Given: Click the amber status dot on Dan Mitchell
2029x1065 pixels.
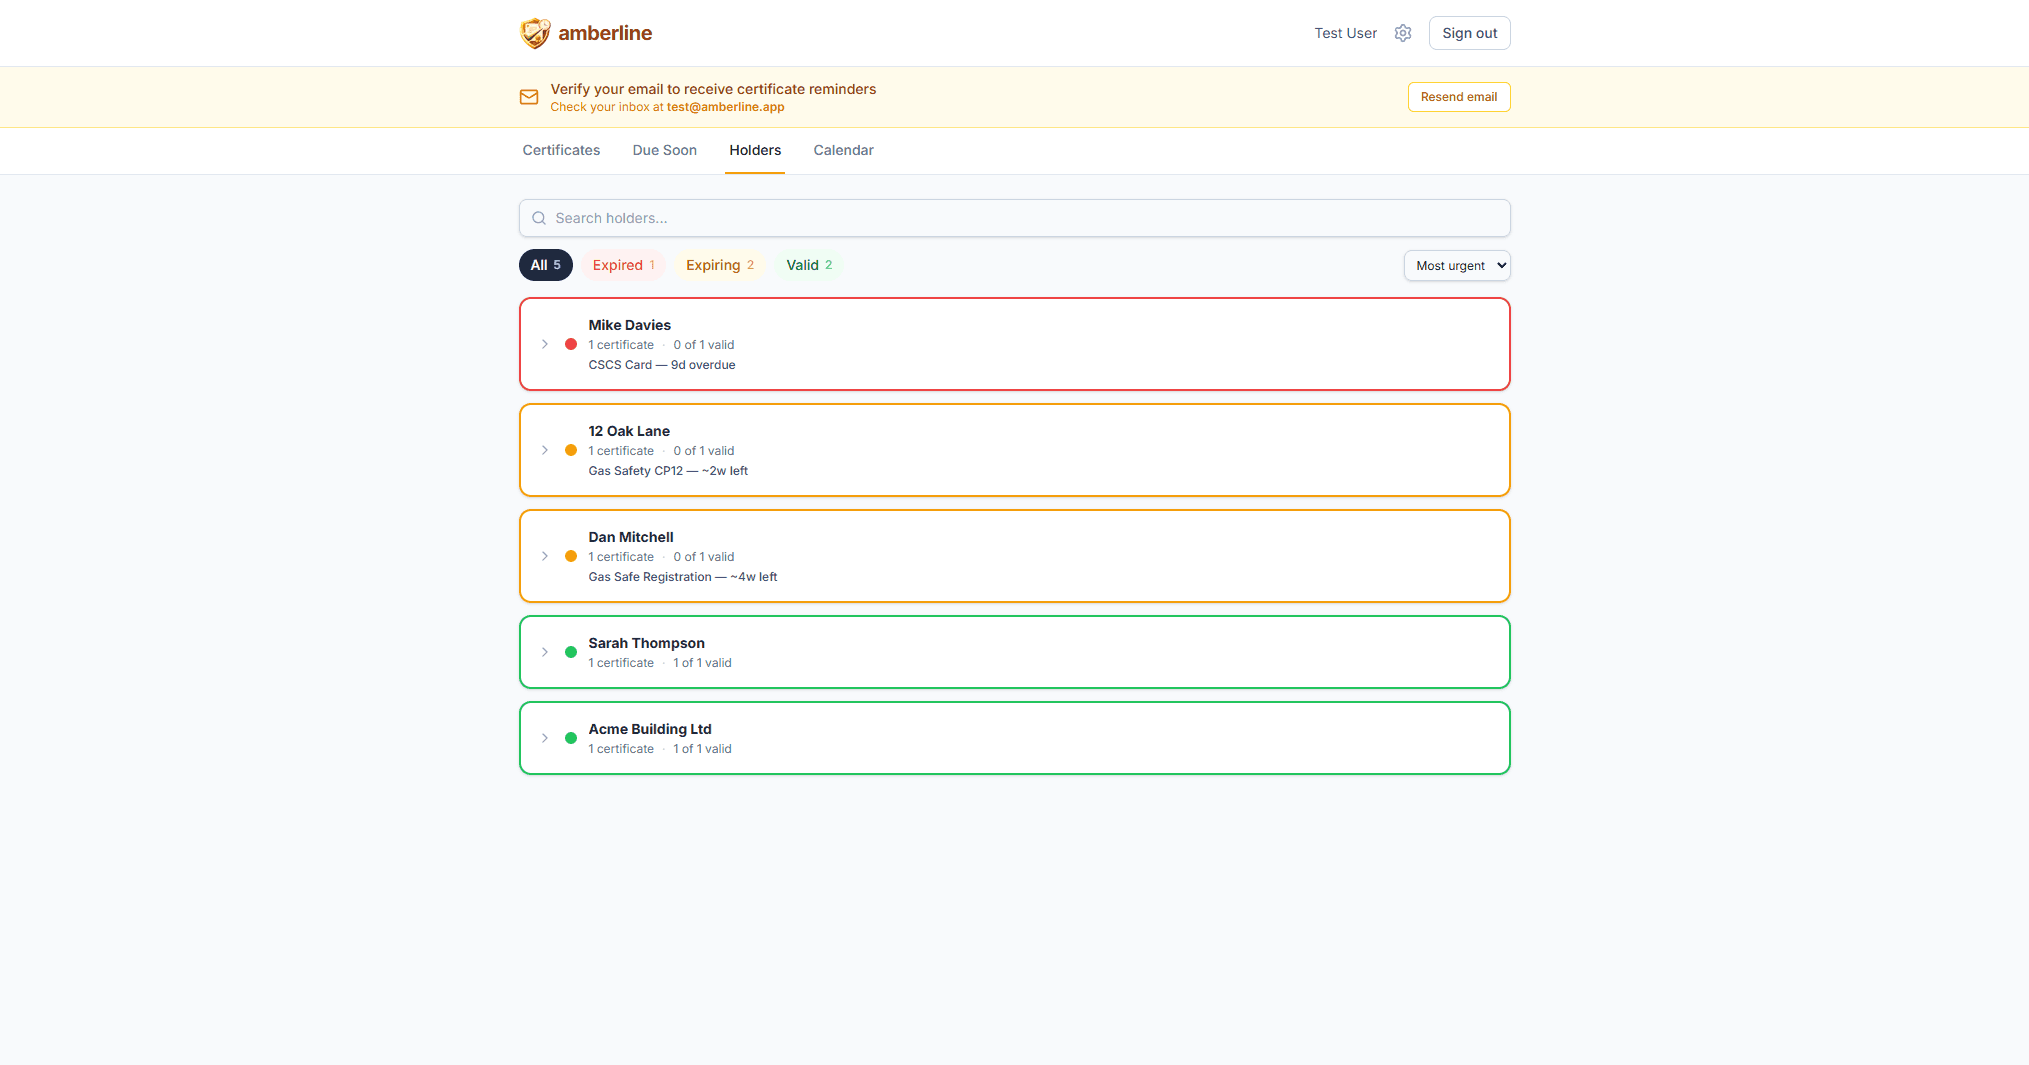Looking at the screenshot, I should click(x=571, y=556).
